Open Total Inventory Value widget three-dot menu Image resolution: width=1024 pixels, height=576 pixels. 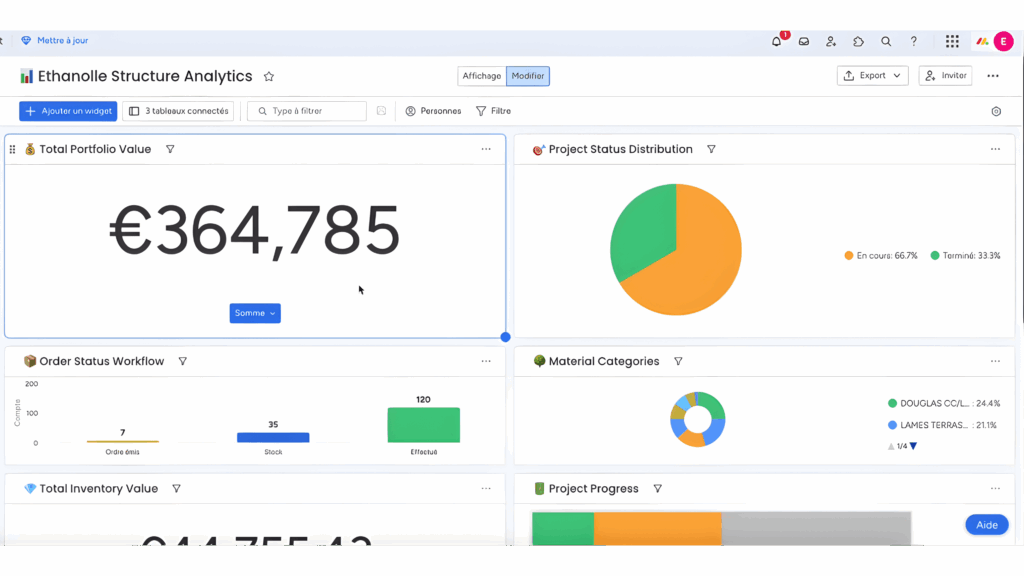[x=486, y=488]
